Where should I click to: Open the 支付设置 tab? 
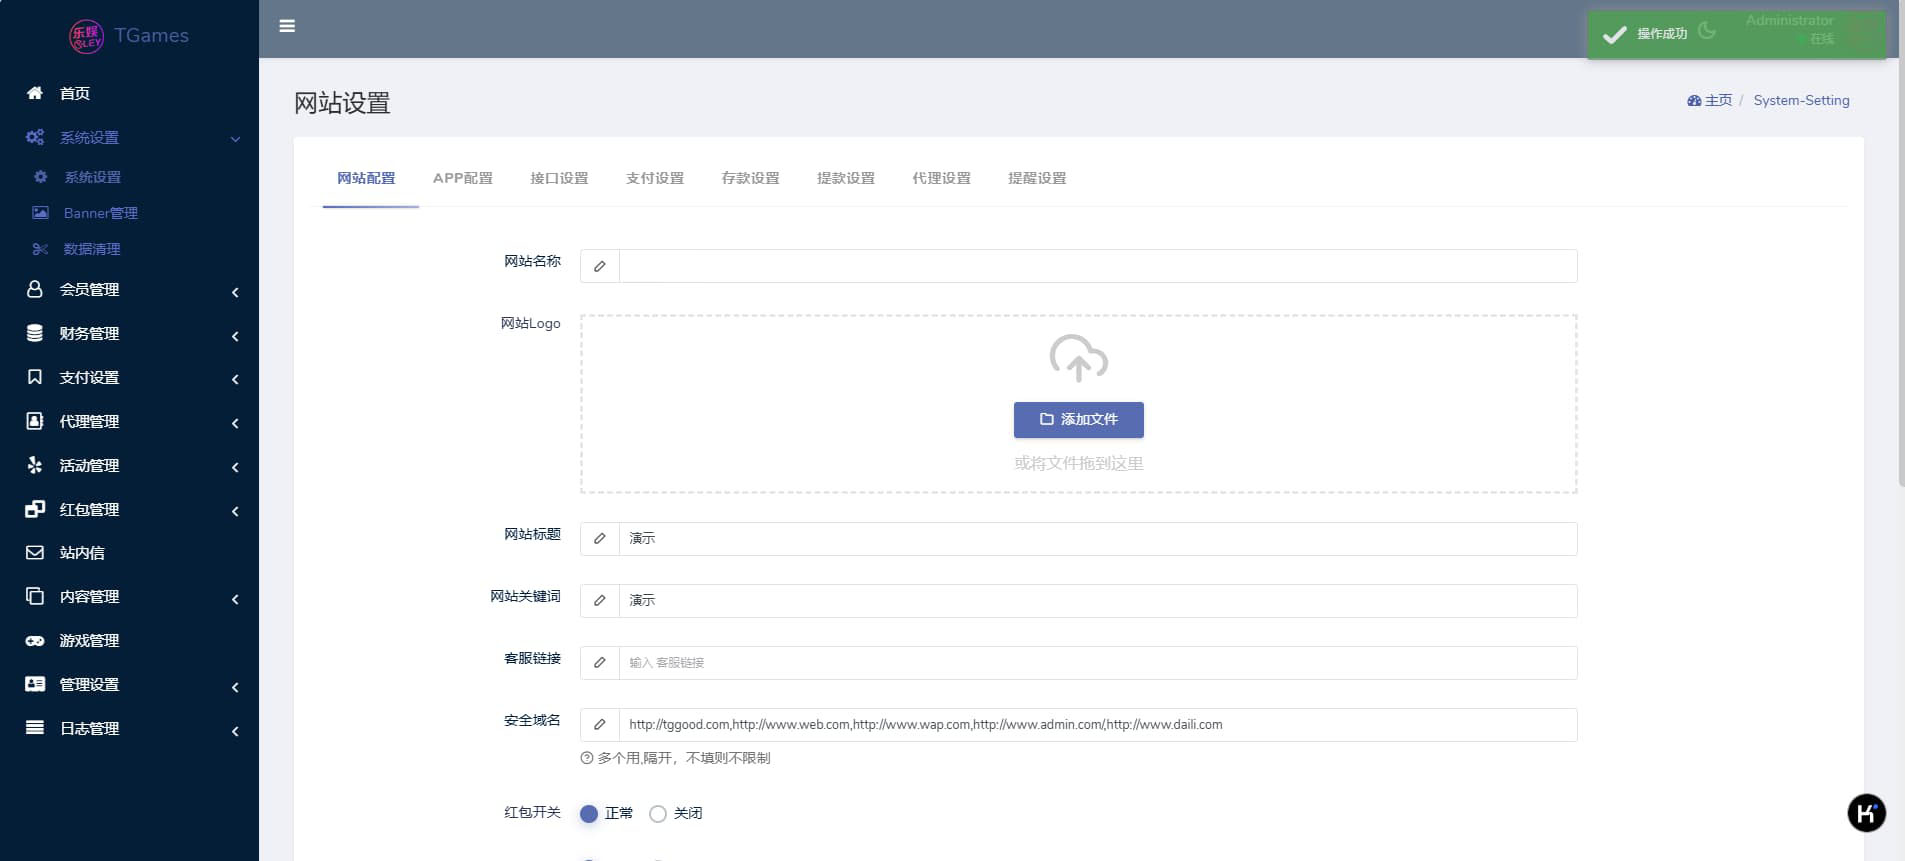655,178
